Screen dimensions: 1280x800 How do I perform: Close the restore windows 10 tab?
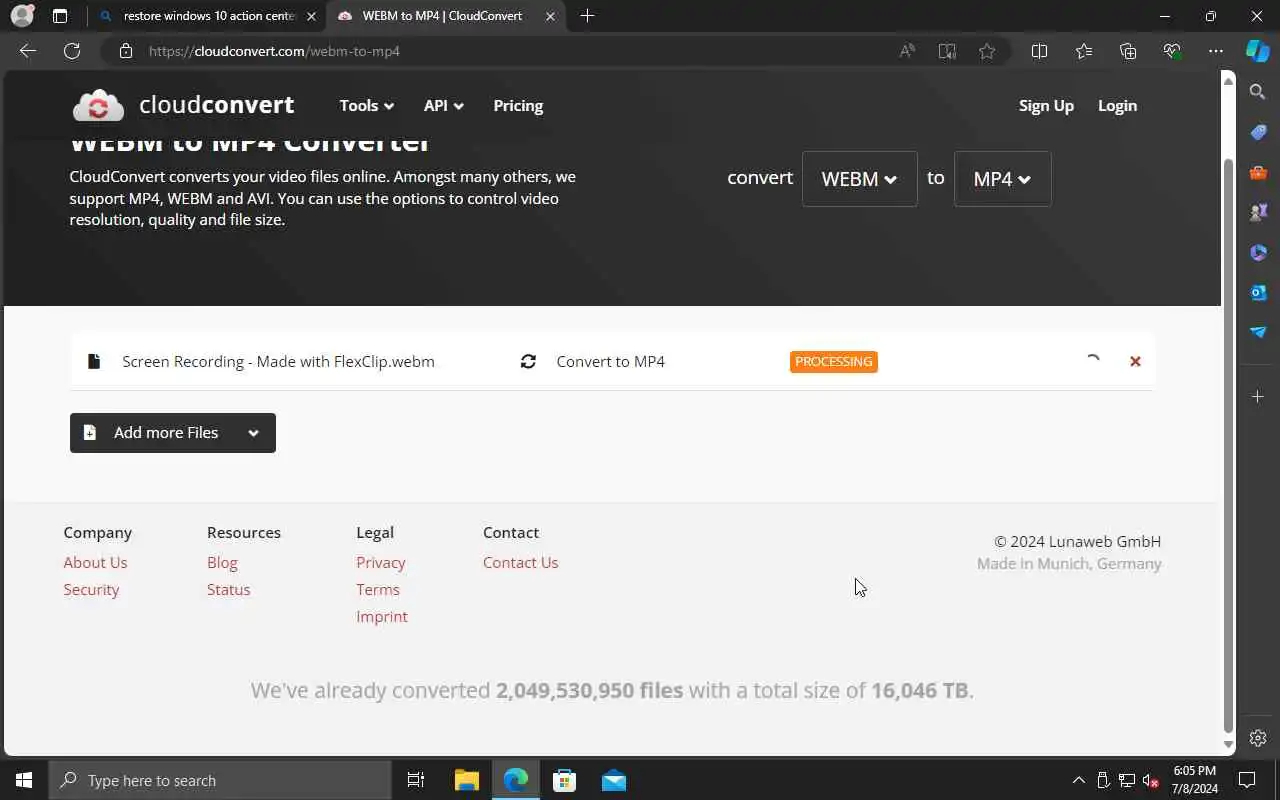[313, 16]
